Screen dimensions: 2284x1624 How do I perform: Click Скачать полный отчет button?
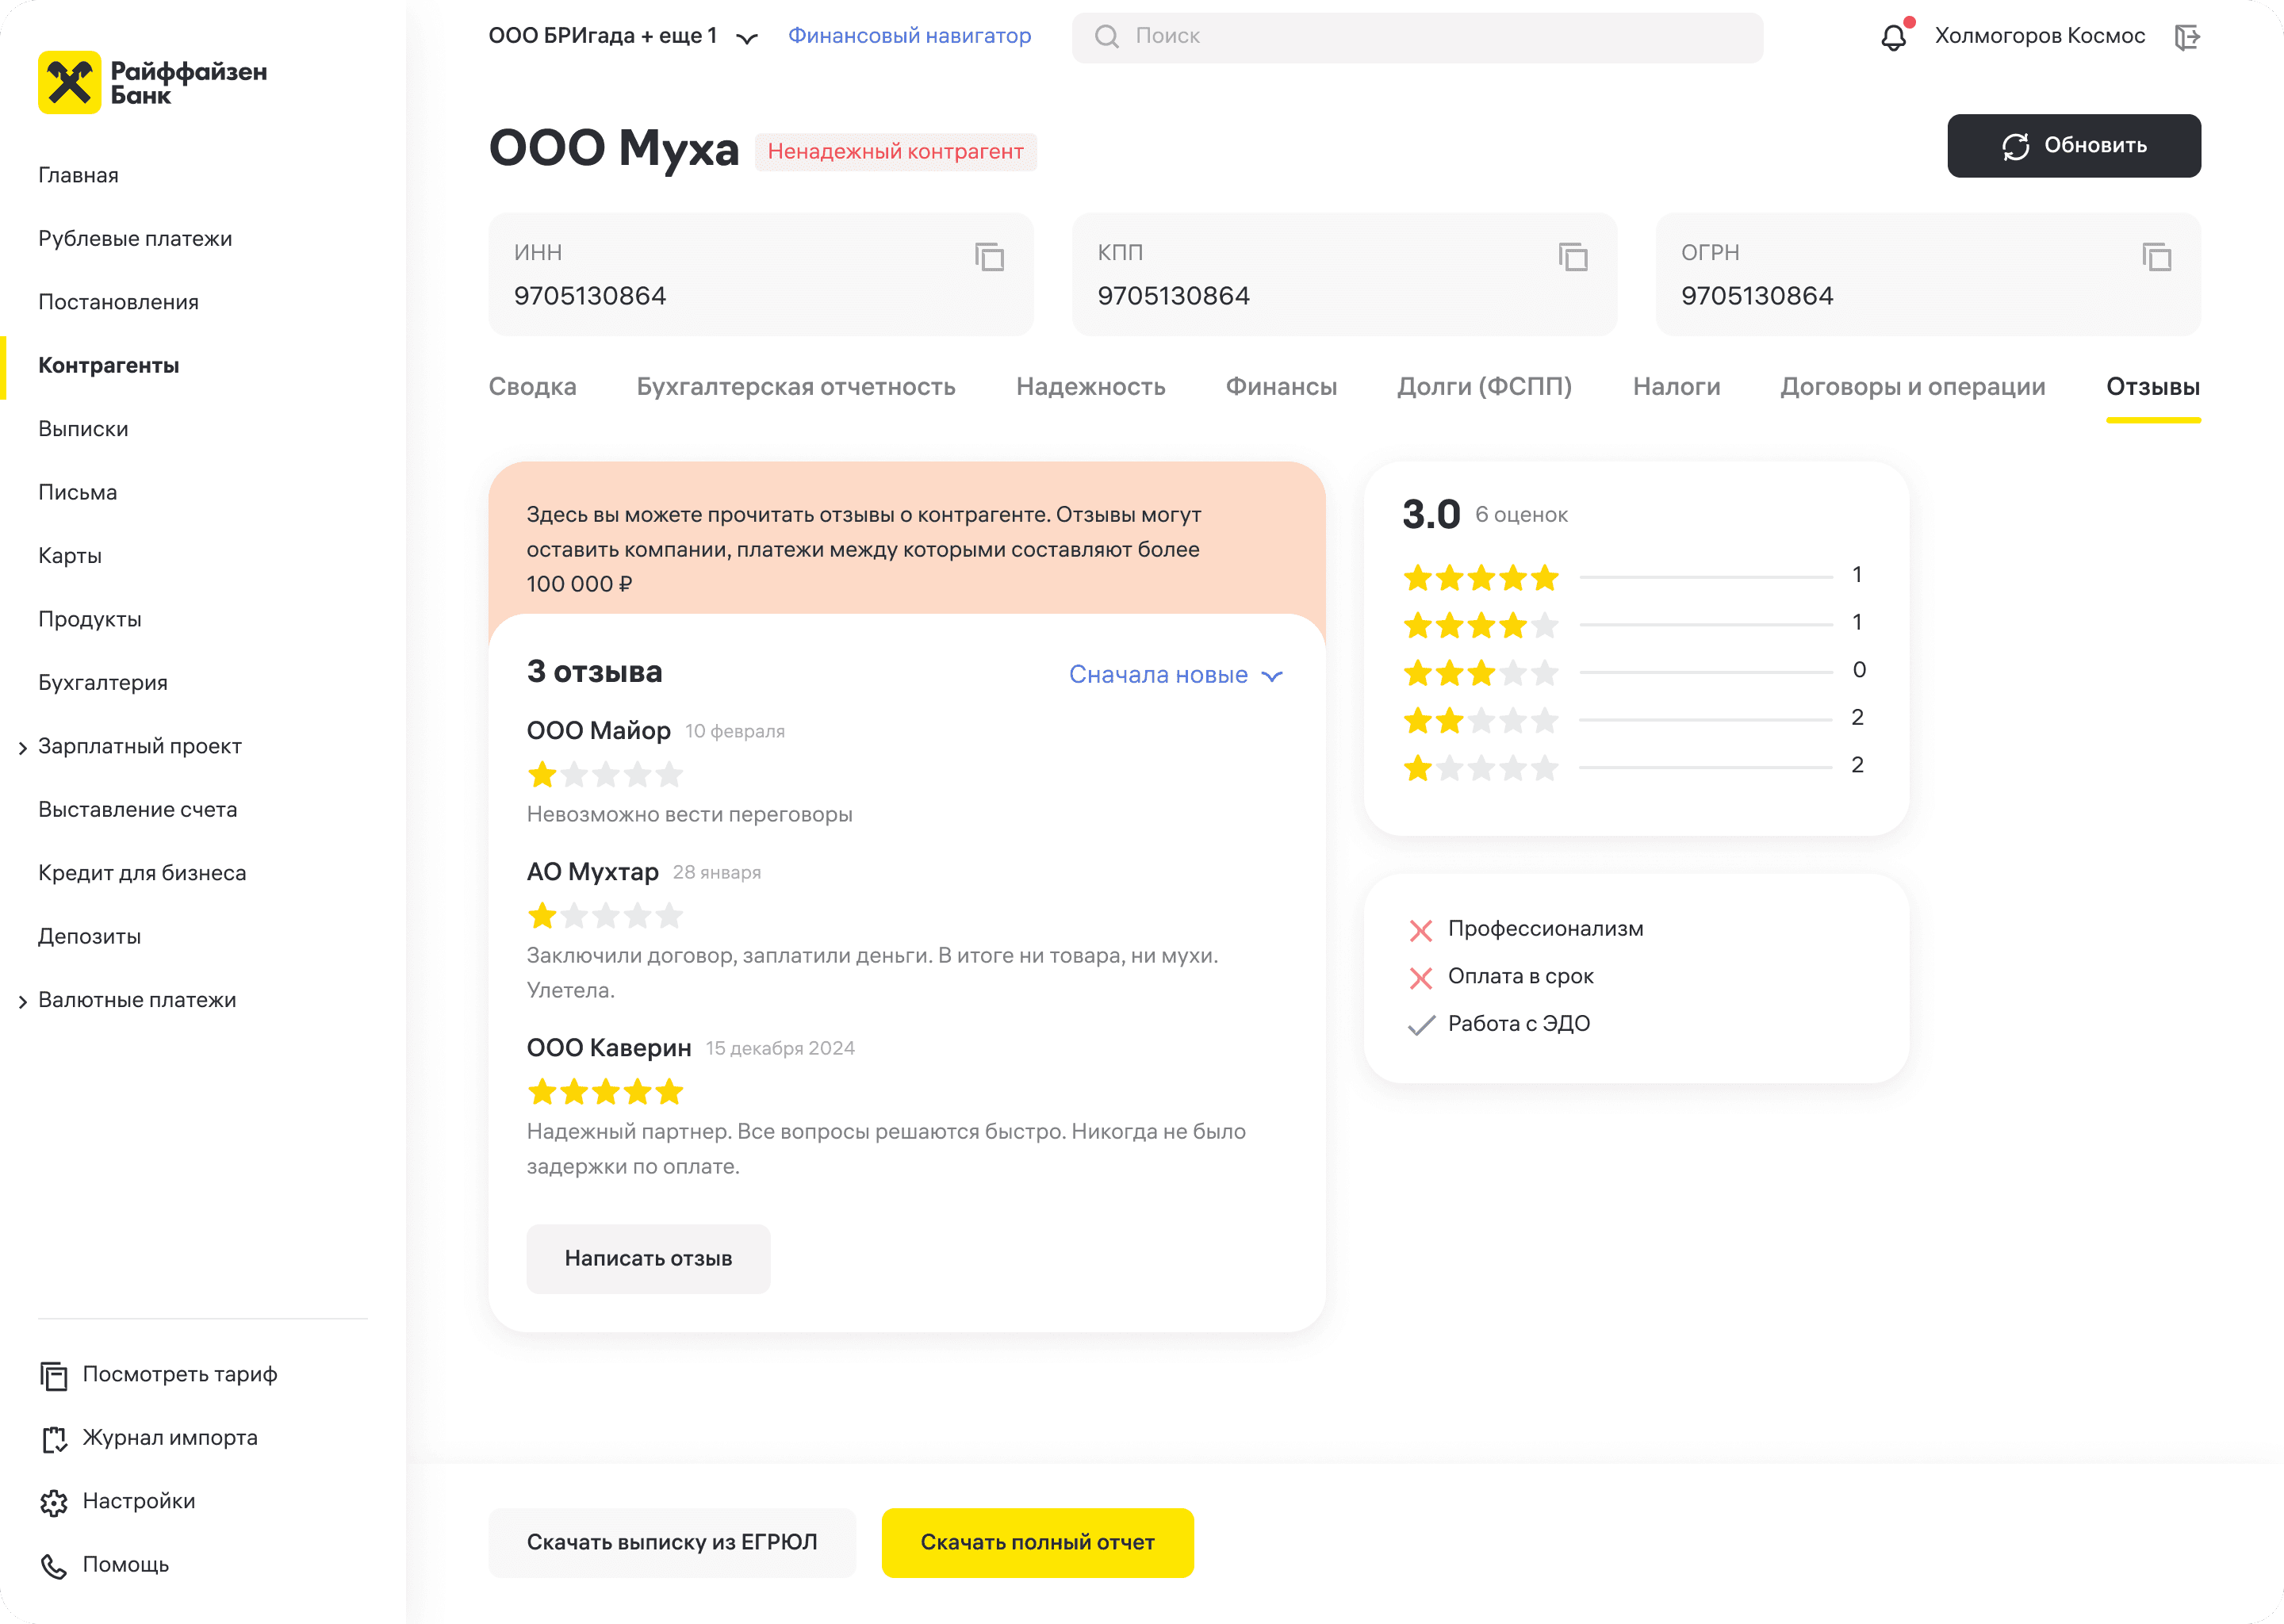(x=1037, y=1542)
